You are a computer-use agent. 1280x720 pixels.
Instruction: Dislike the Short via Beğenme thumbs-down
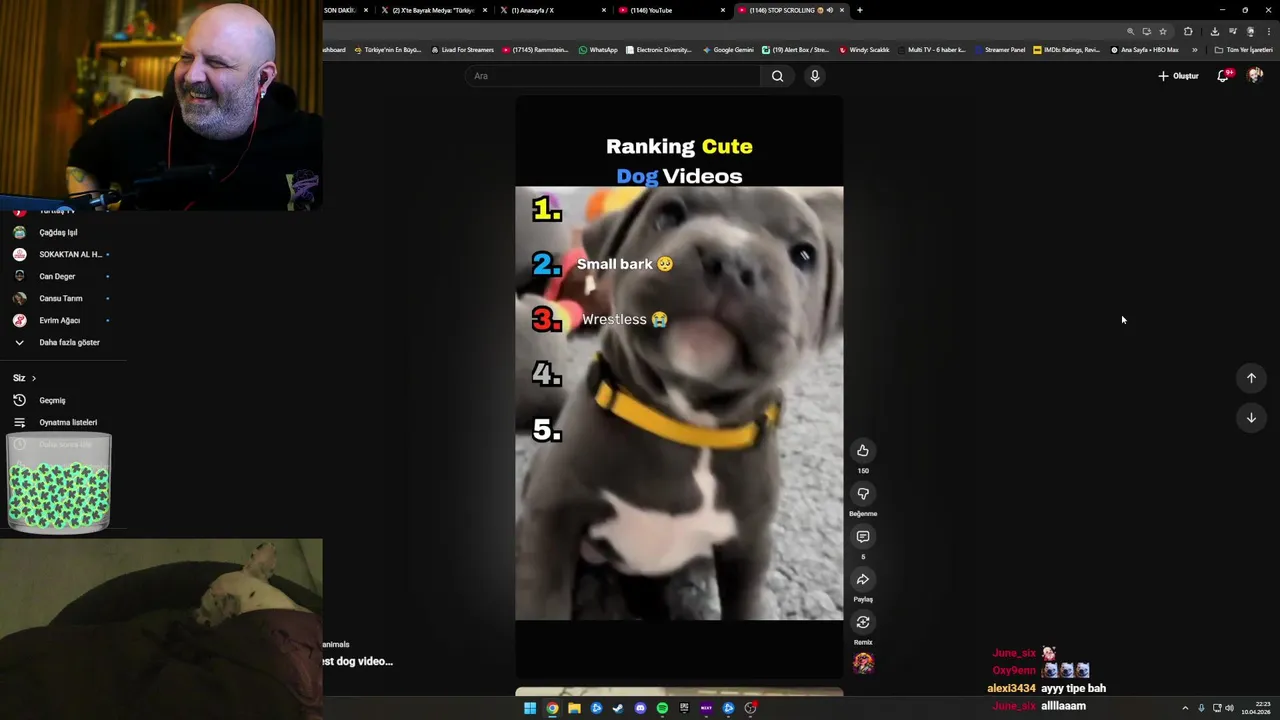coord(863,494)
